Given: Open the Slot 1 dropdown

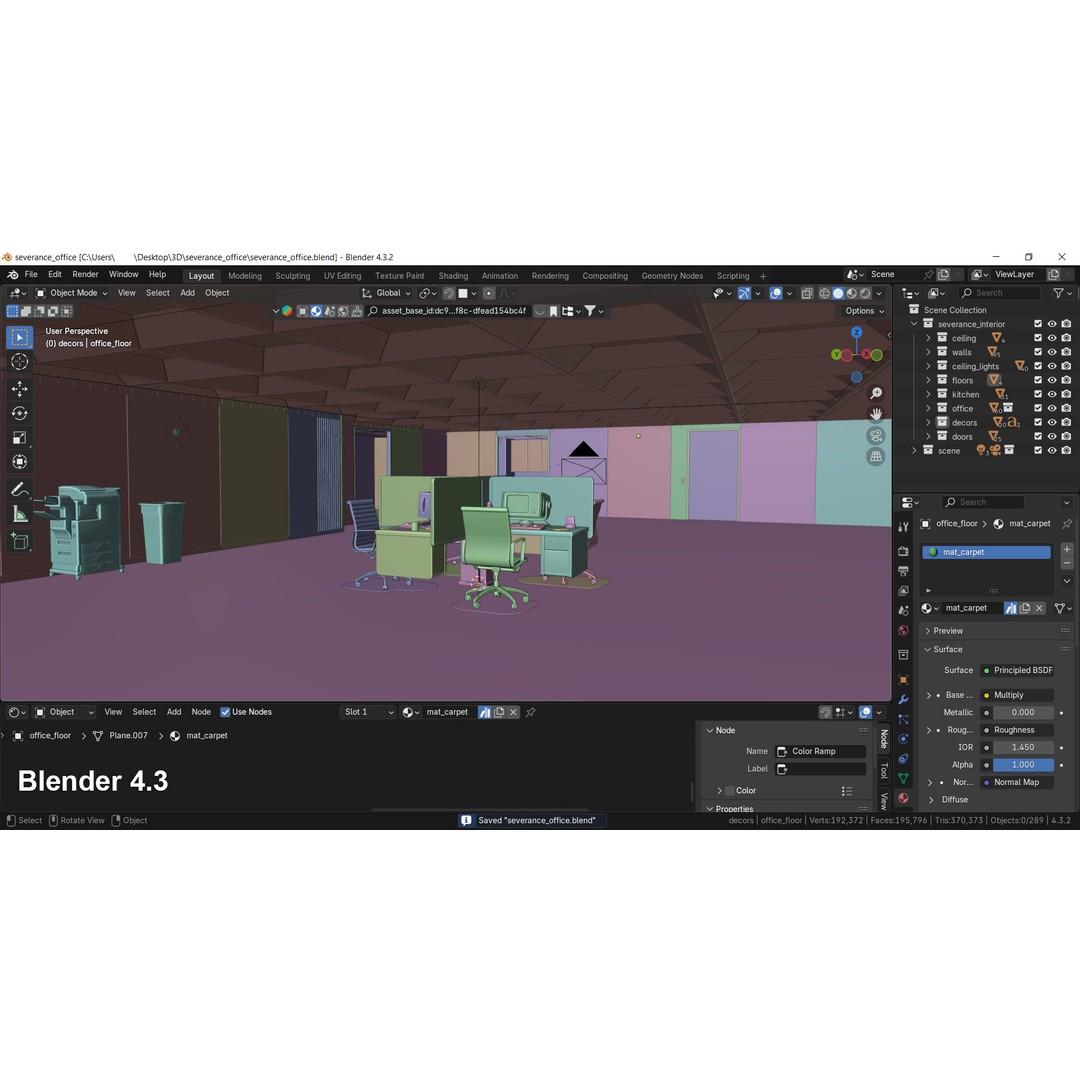Looking at the screenshot, I should [368, 712].
